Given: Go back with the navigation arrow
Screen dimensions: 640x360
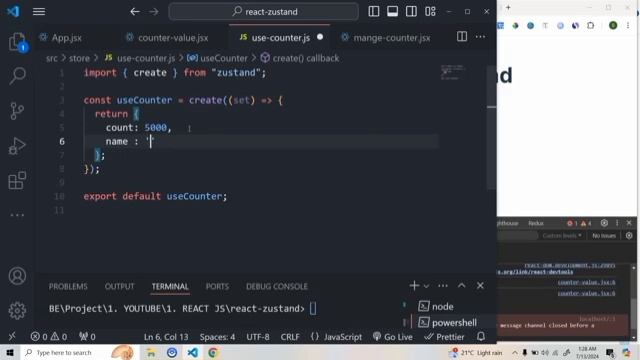Looking at the screenshot, I should tap(135, 11).
